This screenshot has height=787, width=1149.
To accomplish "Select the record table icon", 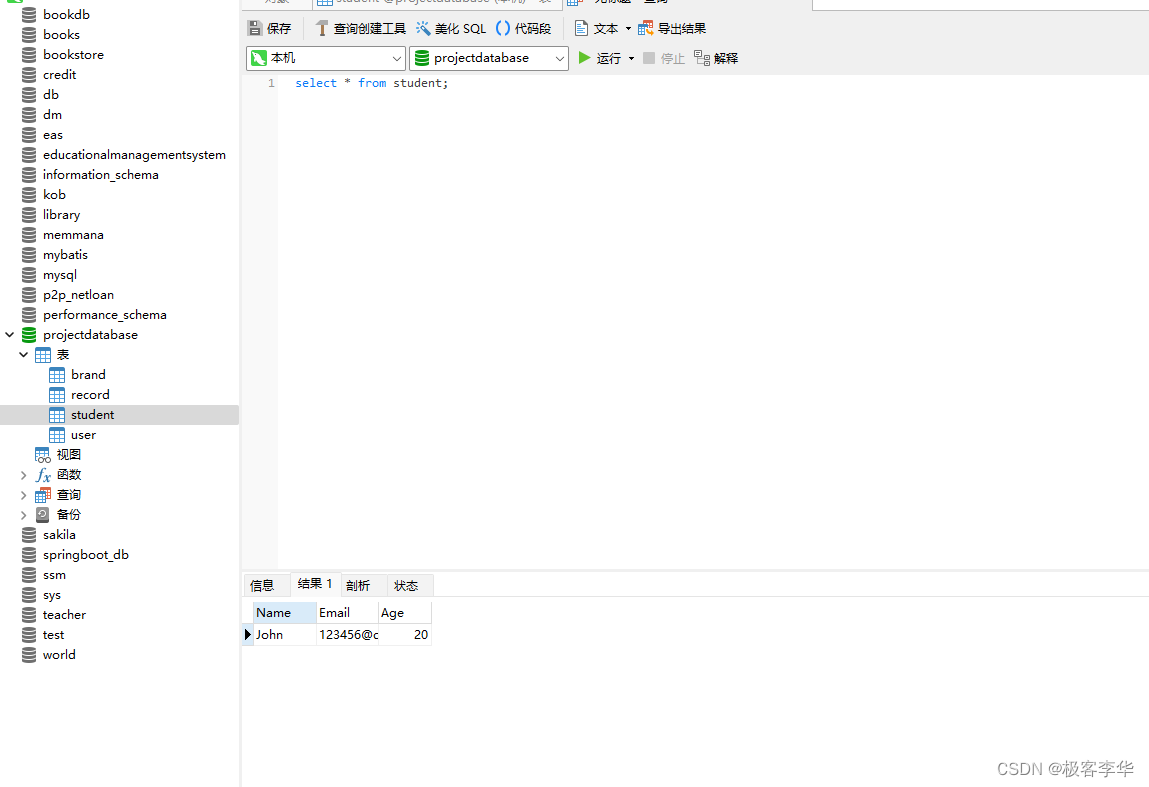I will point(57,395).
